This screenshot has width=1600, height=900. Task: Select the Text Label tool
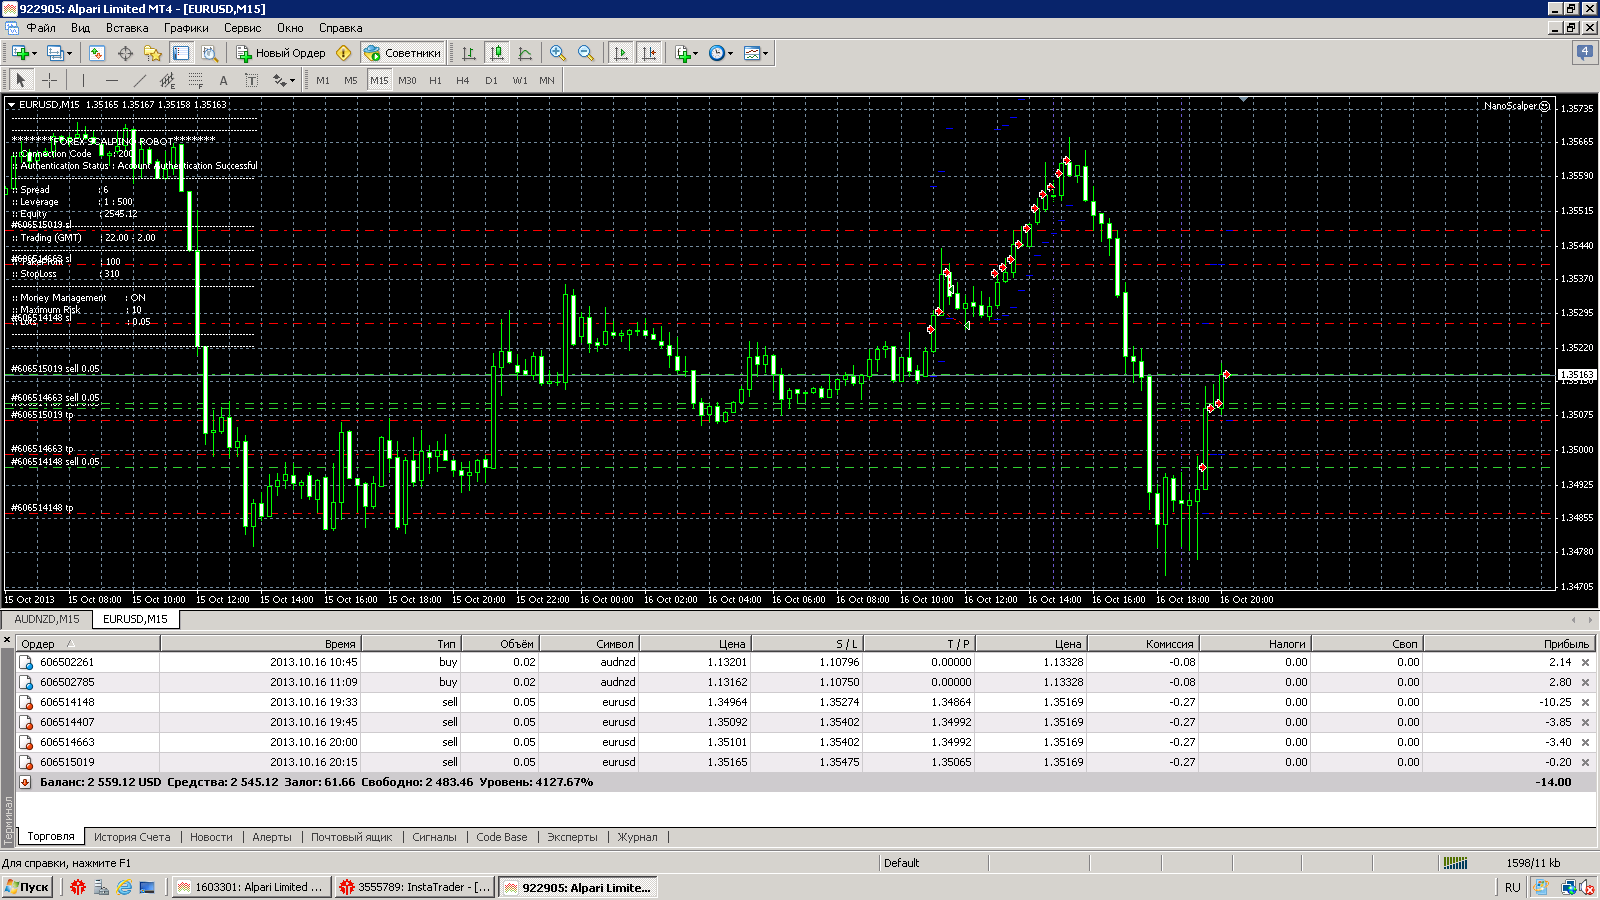(x=251, y=80)
